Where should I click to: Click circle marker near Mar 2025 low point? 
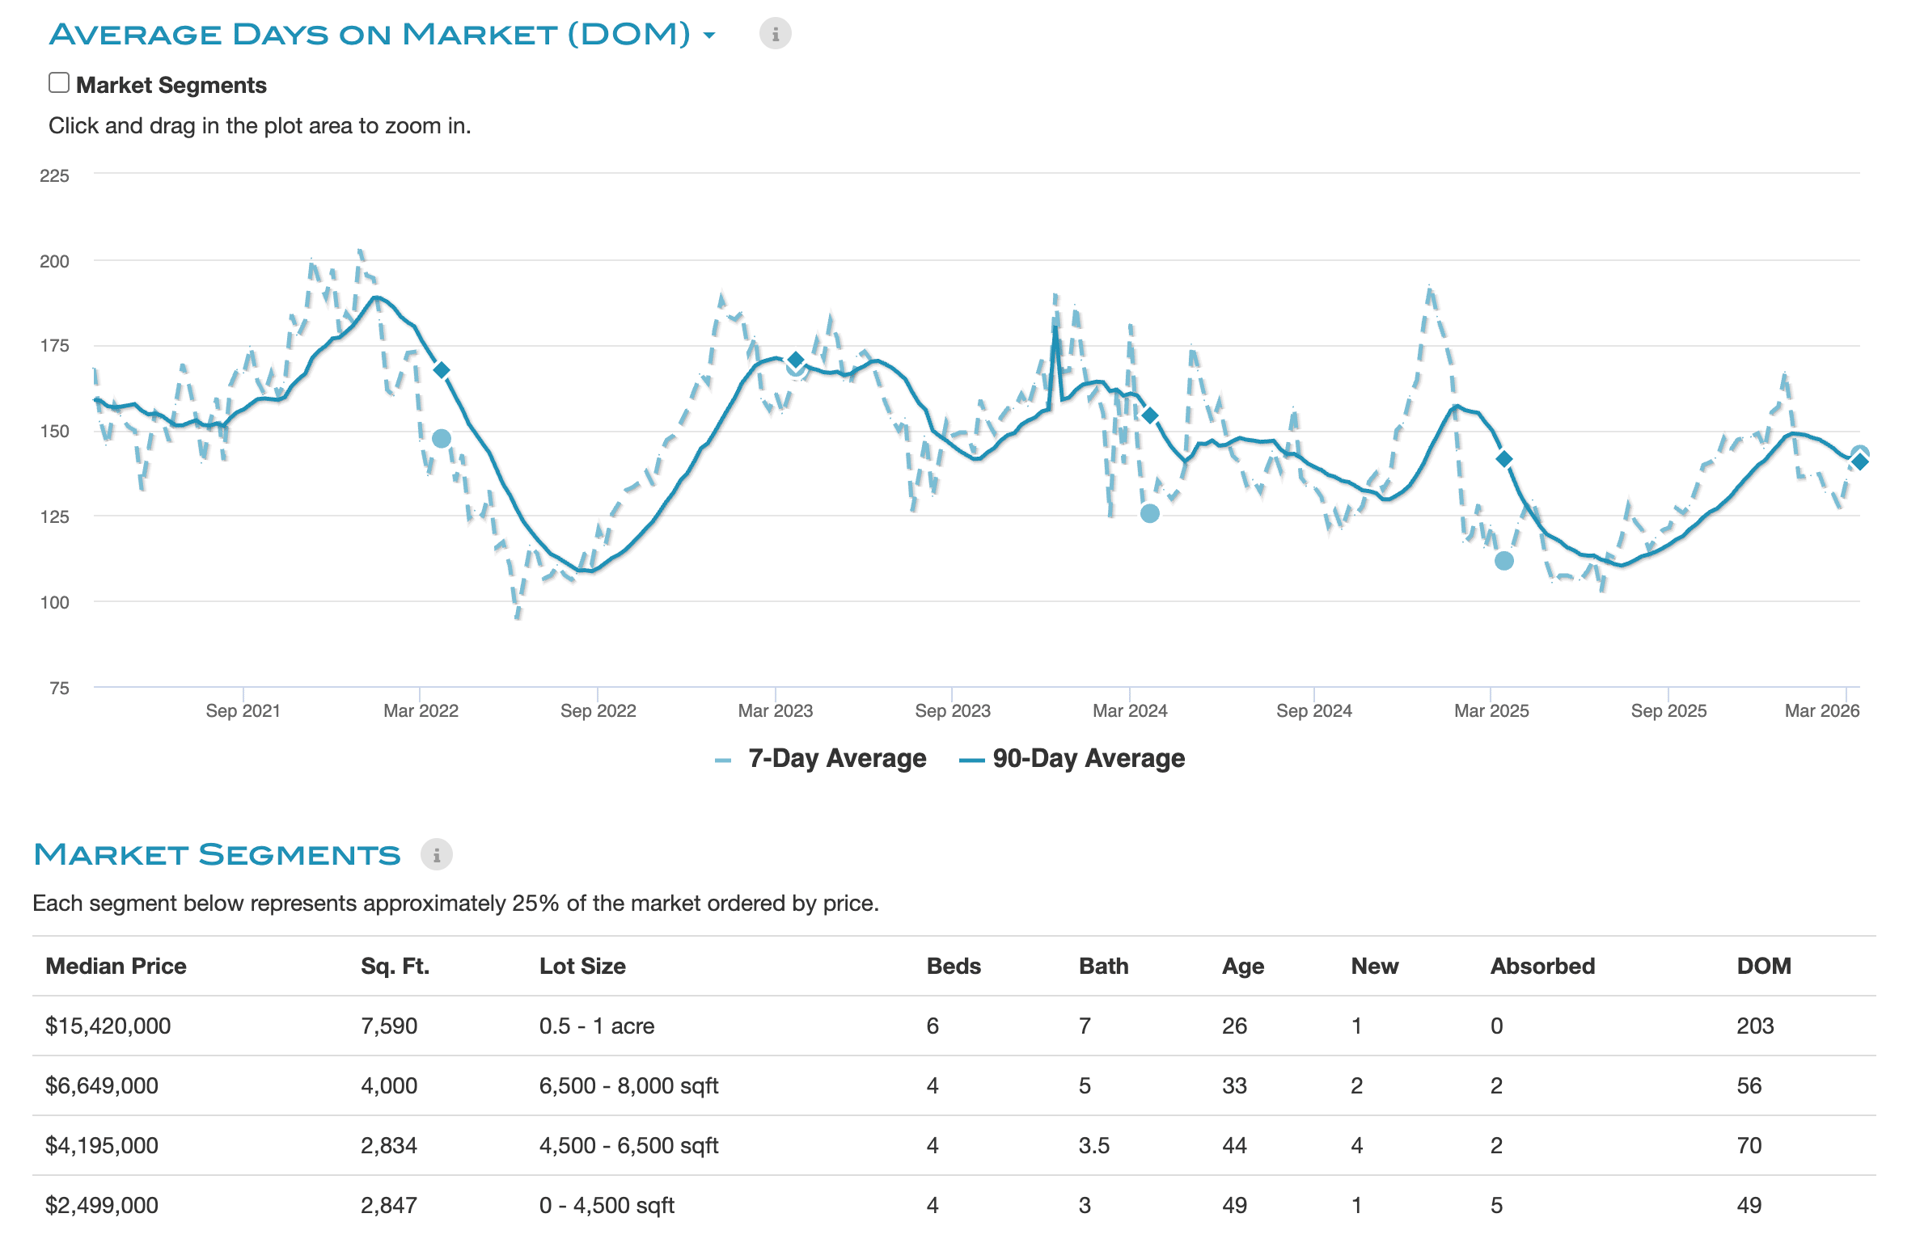coord(1504,561)
